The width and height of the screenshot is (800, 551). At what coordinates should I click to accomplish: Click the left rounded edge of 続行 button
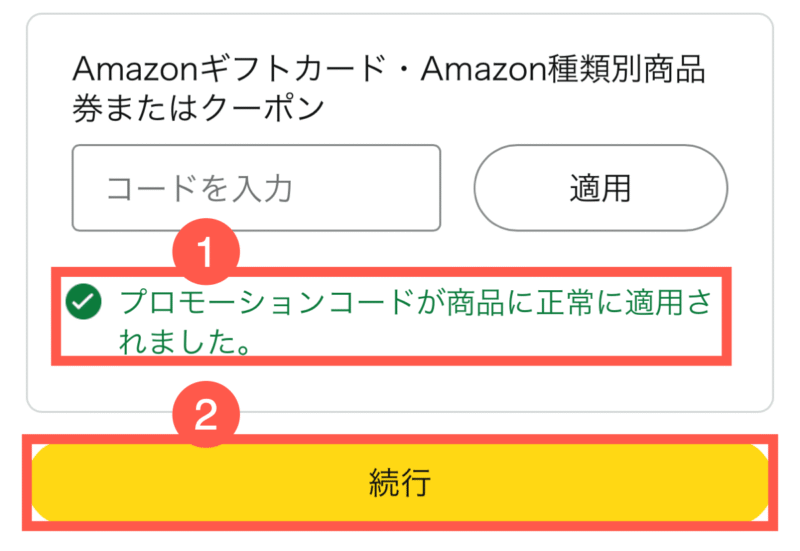51,482
